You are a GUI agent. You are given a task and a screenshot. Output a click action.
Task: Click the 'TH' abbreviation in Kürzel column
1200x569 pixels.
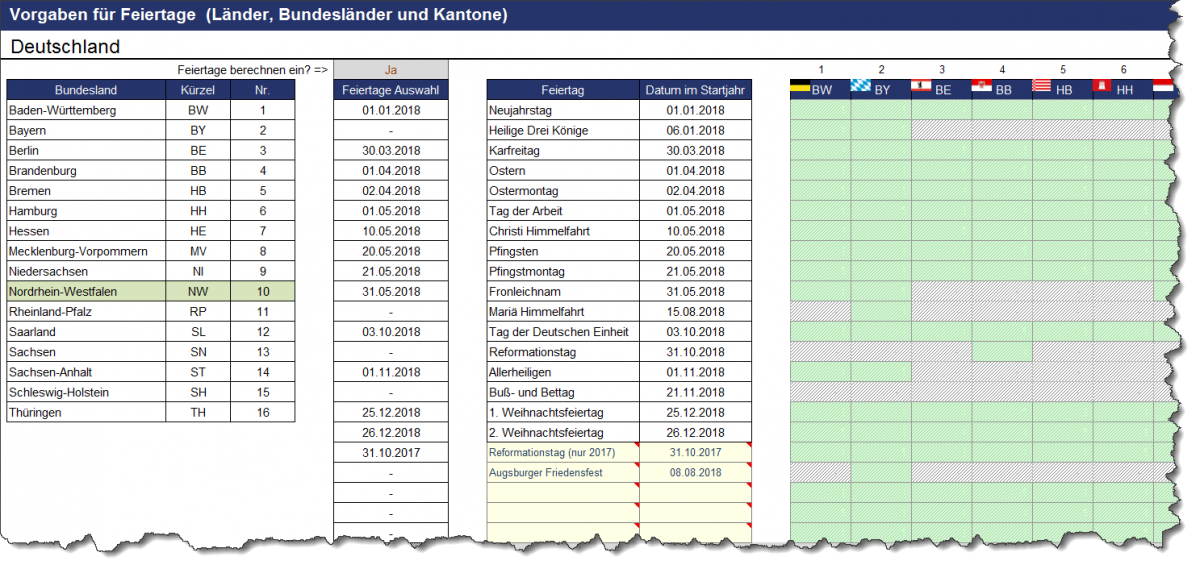(x=198, y=412)
